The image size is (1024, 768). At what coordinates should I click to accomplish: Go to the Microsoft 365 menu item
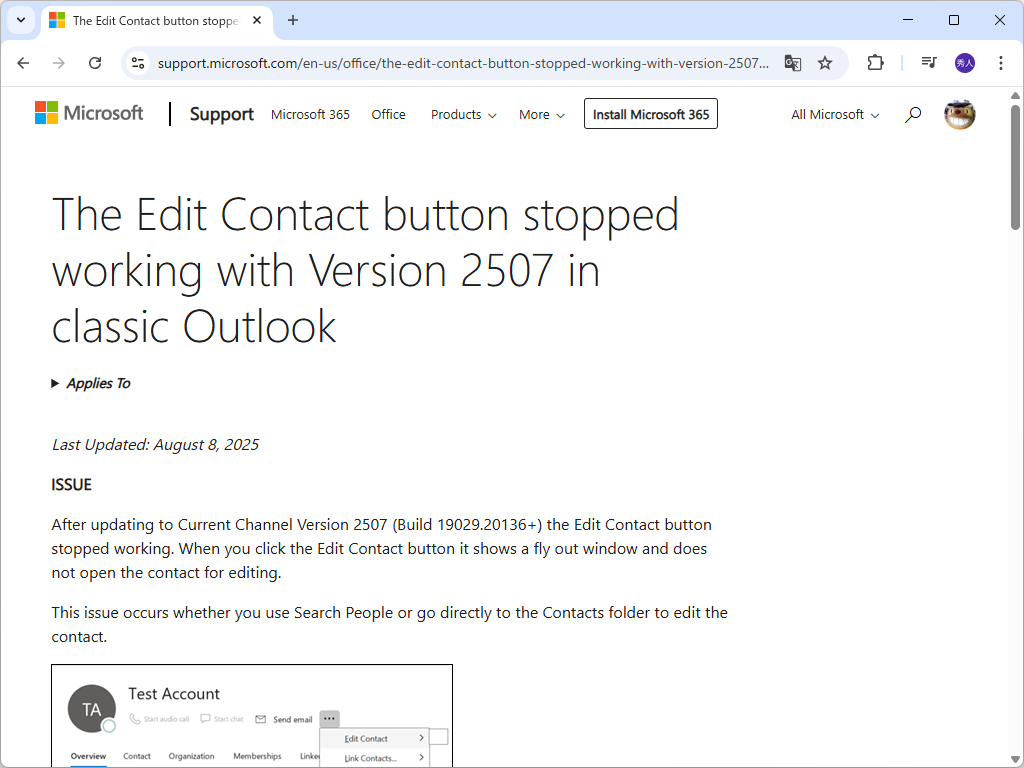coord(310,115)
